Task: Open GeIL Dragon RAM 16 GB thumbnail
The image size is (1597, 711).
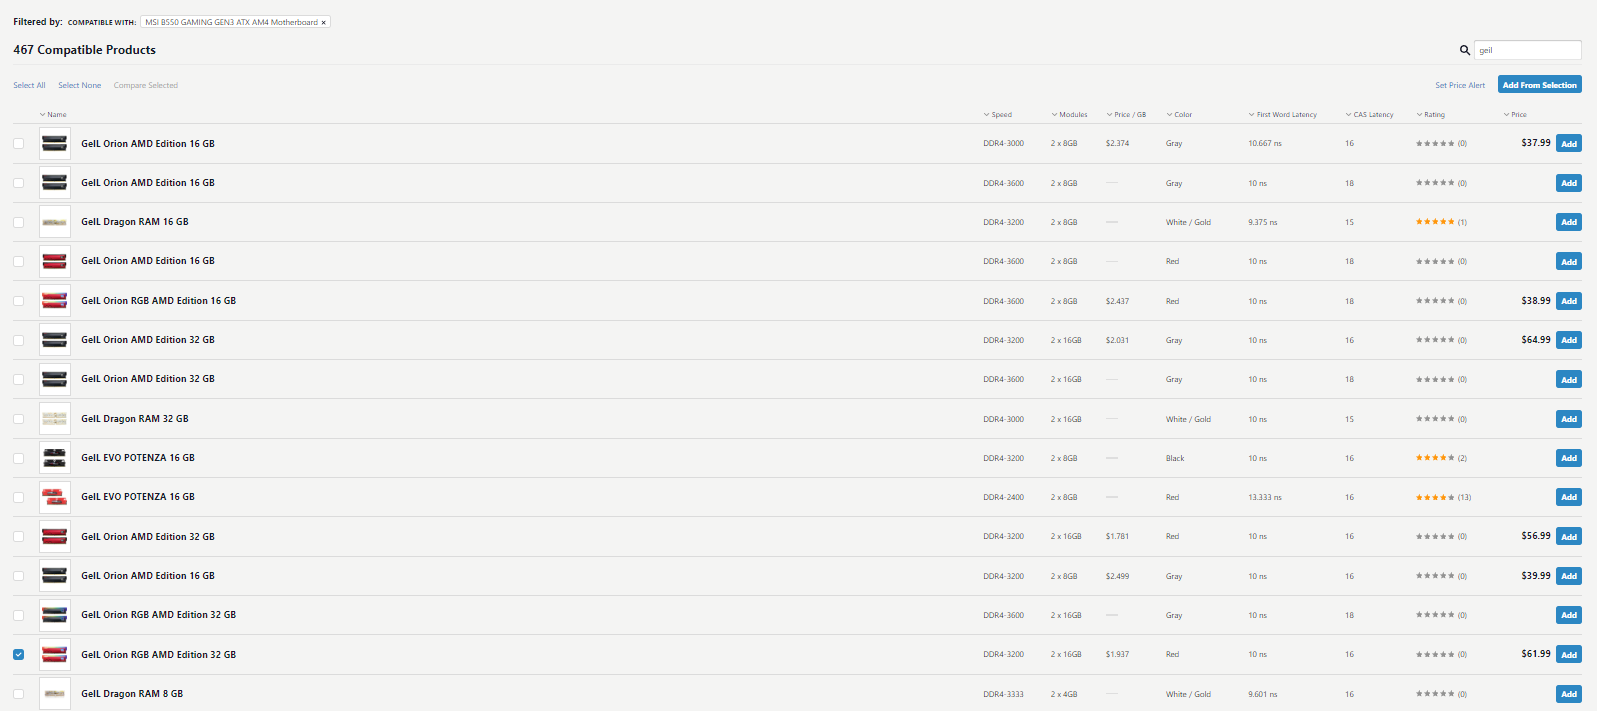Action: pyautogui.click(x=55, y=222)
